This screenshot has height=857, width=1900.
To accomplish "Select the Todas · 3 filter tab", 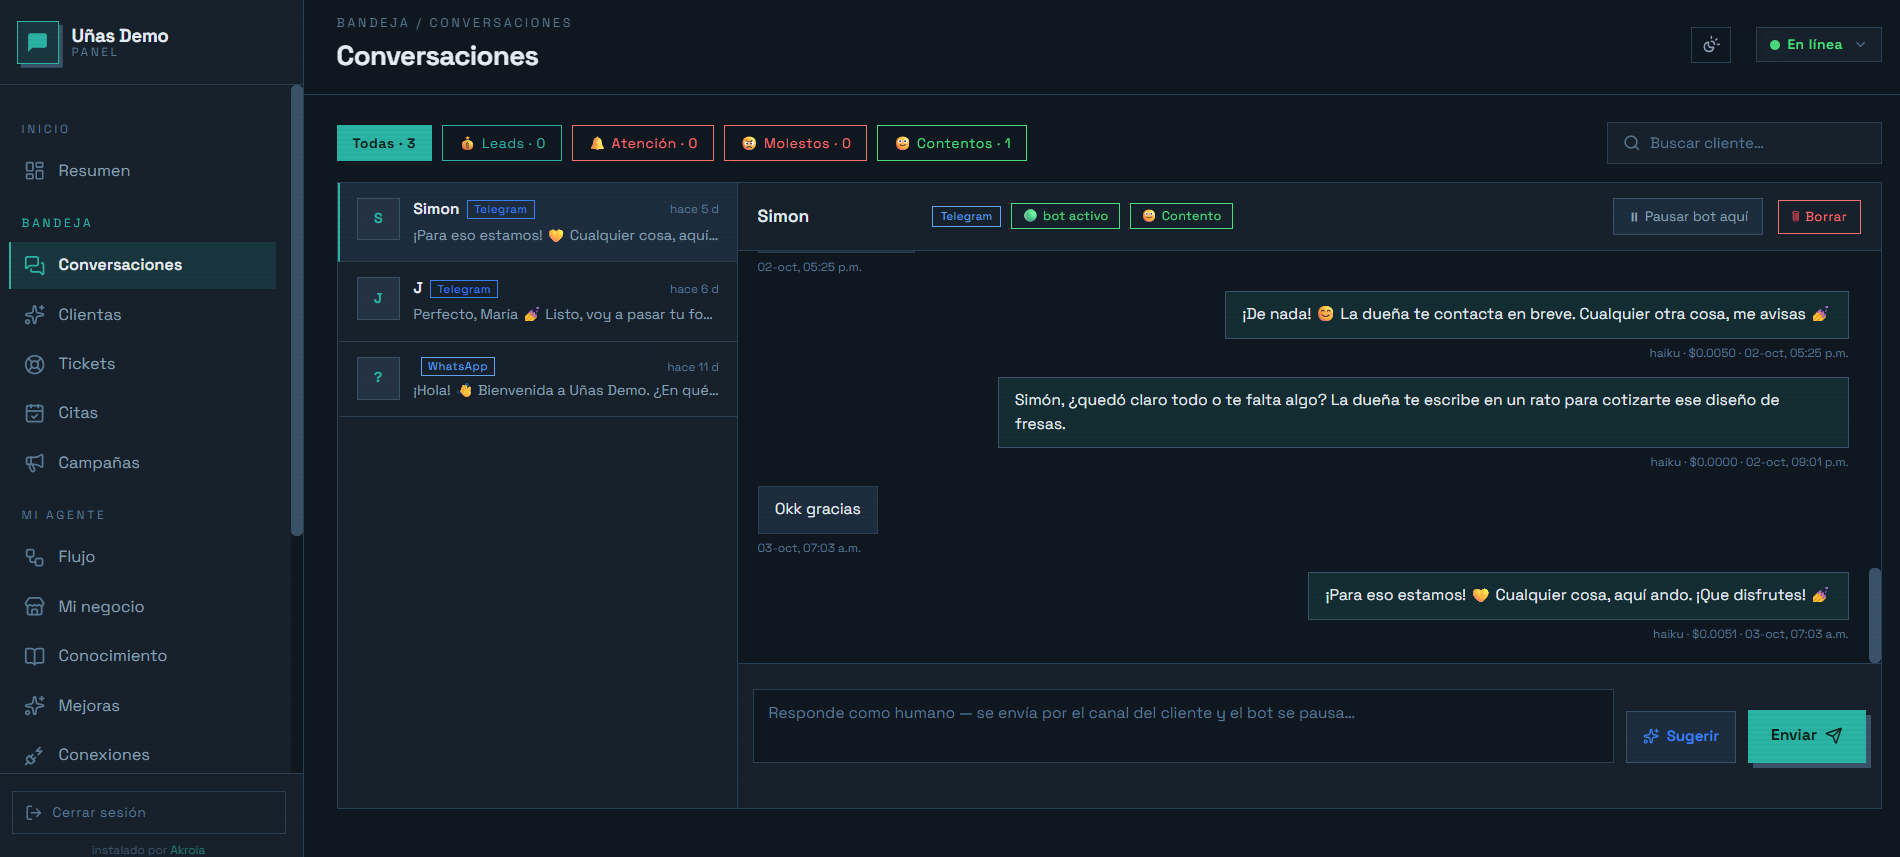I will [384, 143].
